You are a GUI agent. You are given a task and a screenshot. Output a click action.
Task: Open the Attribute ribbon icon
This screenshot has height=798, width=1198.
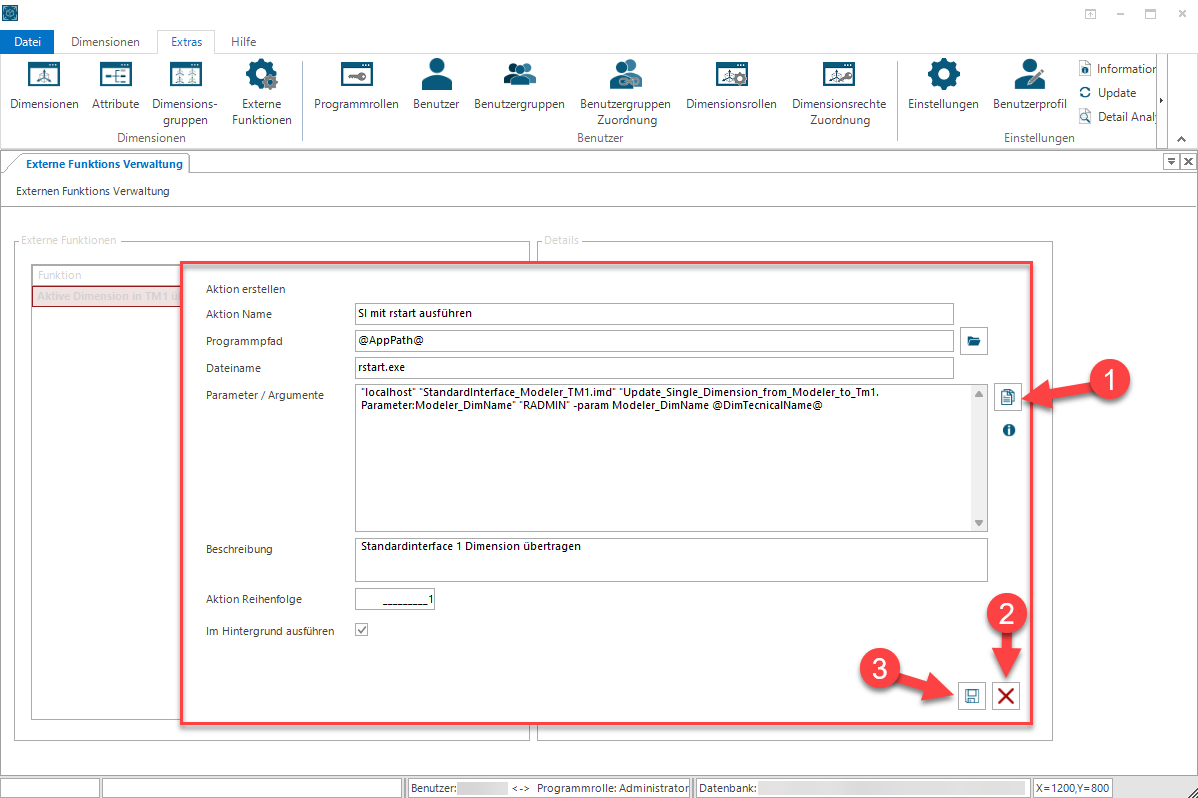point(115,85)
